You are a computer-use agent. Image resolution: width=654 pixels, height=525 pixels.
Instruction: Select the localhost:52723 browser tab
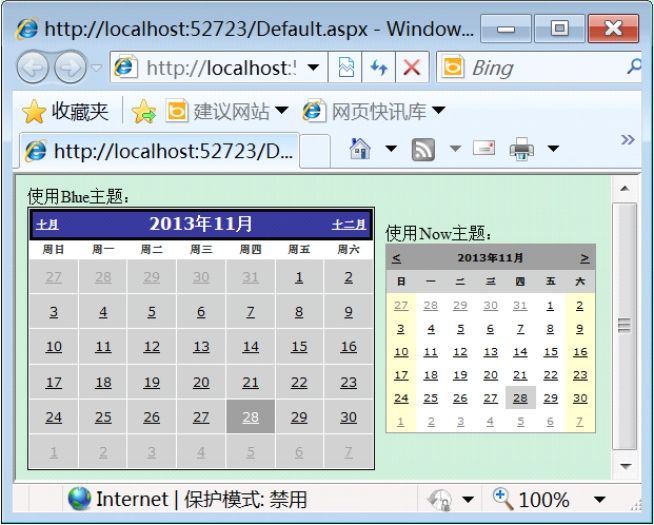(160, 151)
